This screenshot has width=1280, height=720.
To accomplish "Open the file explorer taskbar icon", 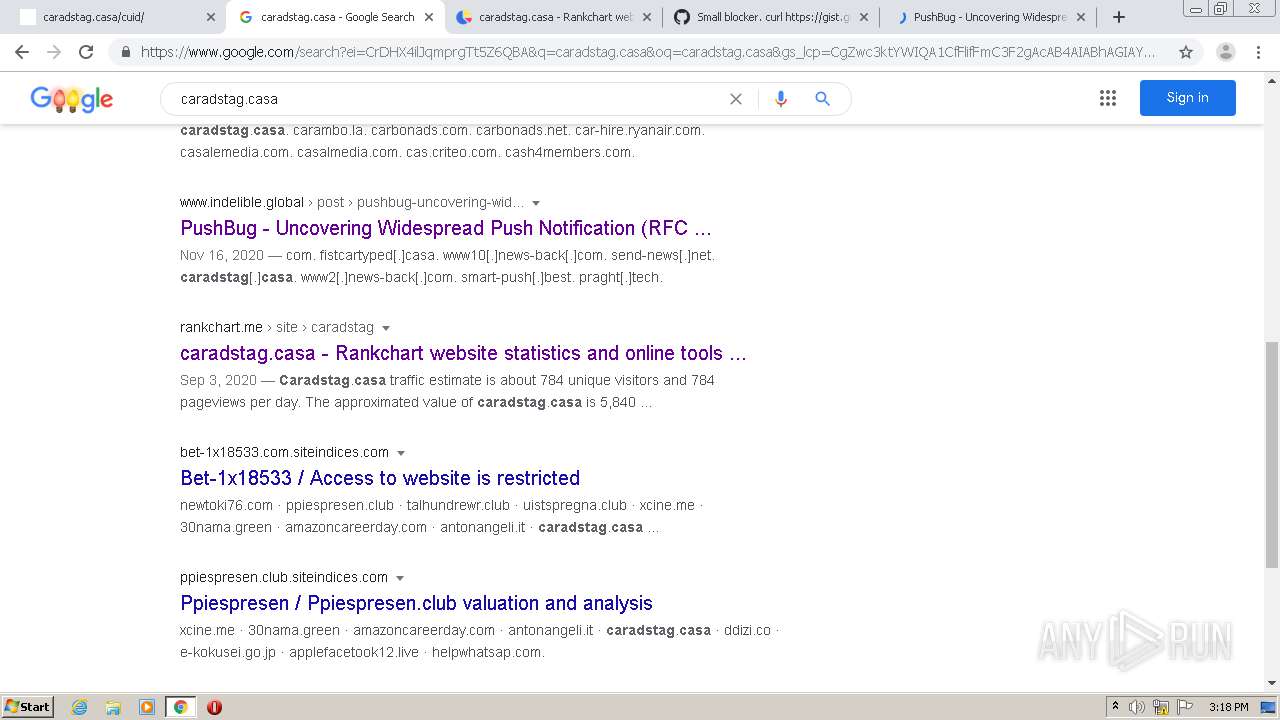I will pos(113,707).
